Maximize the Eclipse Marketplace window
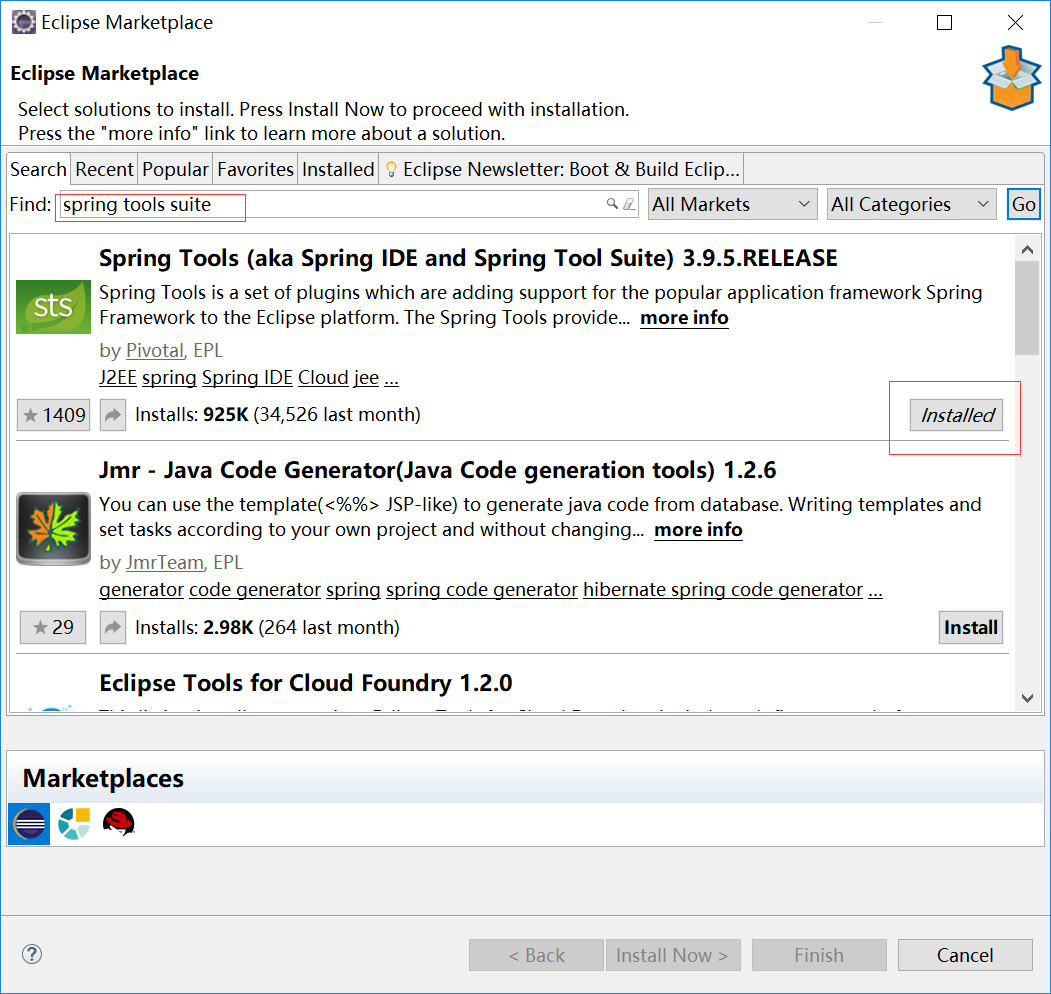1051x994 pixels. coord(944,22)
